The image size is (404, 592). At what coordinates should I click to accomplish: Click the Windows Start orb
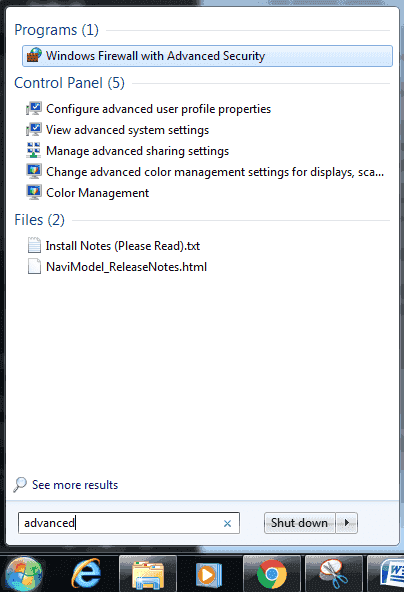(25, 574)
